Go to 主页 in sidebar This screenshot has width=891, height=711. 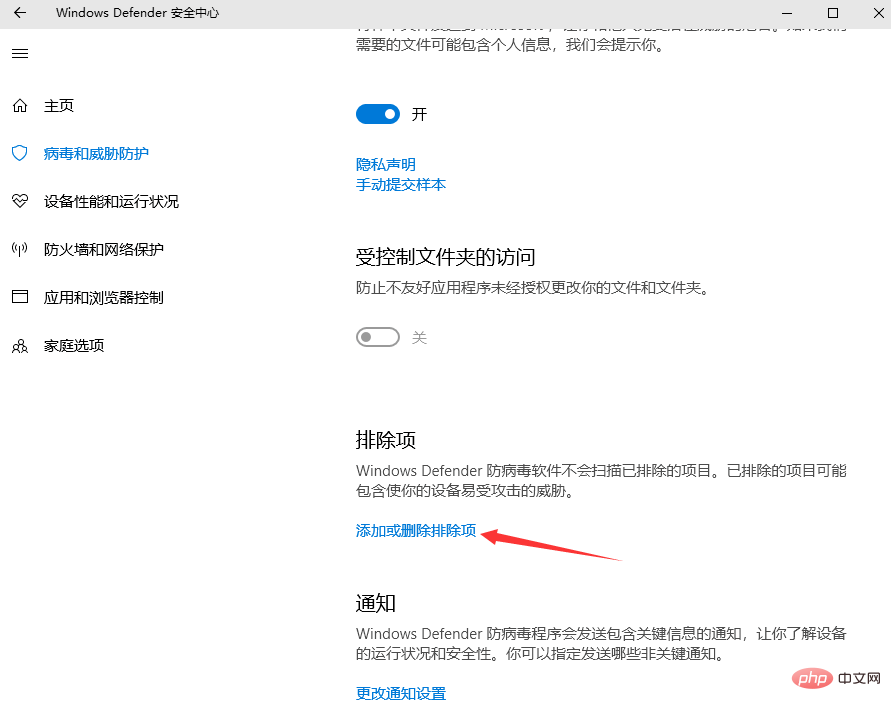click(59, 106)
